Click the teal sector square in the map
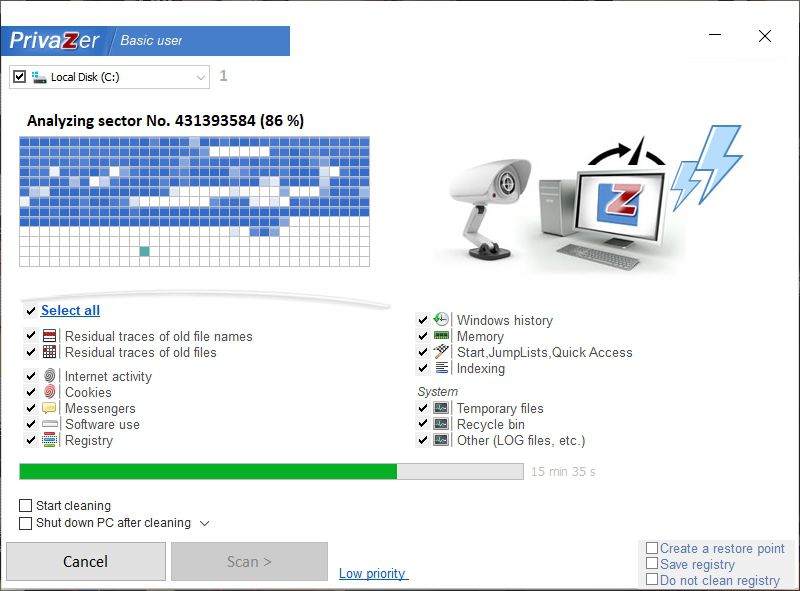The width and height of the screenshot is (800, 591). [144, 251]
